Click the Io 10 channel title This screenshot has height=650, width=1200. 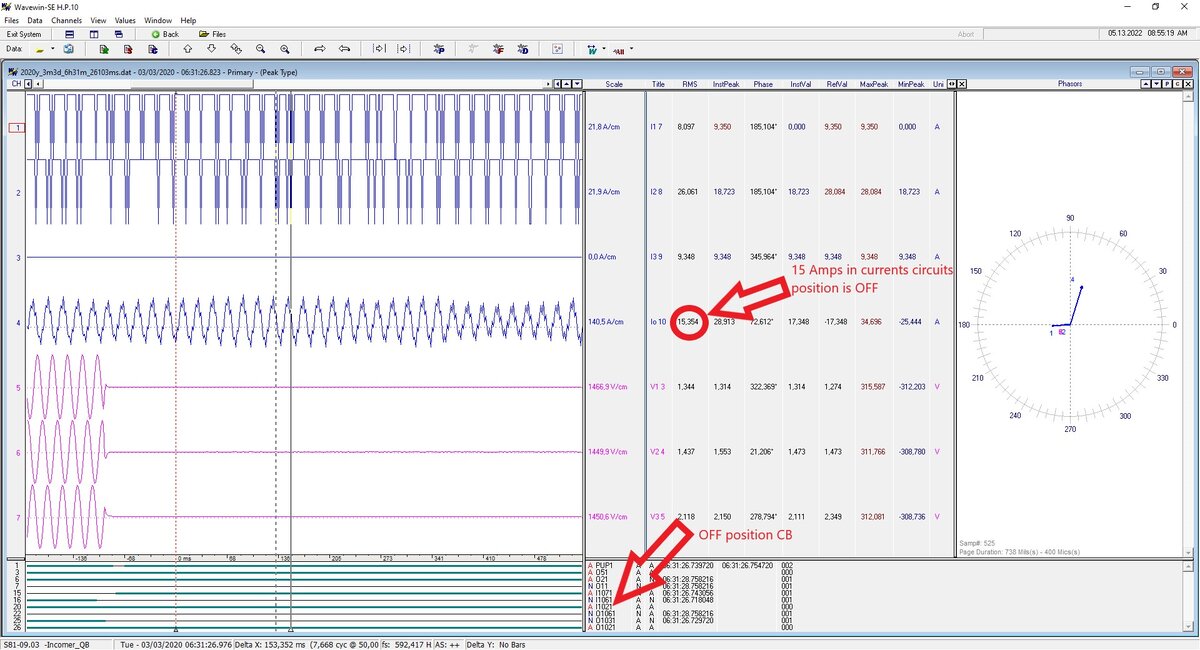(x=657, y=322)
